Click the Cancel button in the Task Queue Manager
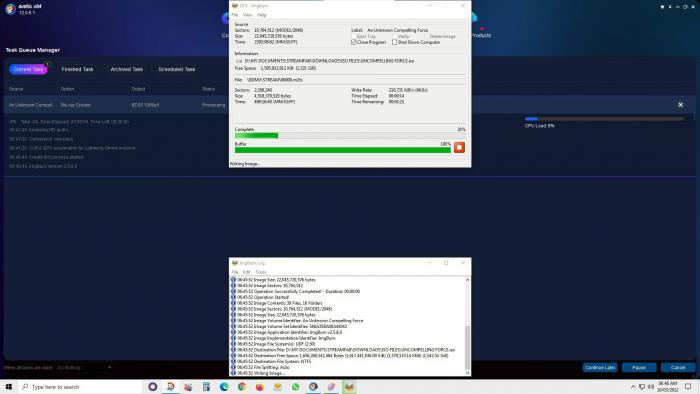This screenshot has height=394, width=700. pyautogui.click(x=678, y=367)
